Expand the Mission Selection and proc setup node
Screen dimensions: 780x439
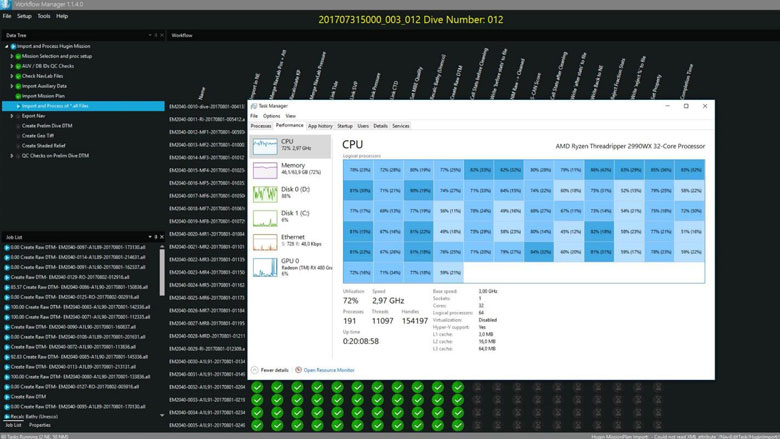(11, 56)
